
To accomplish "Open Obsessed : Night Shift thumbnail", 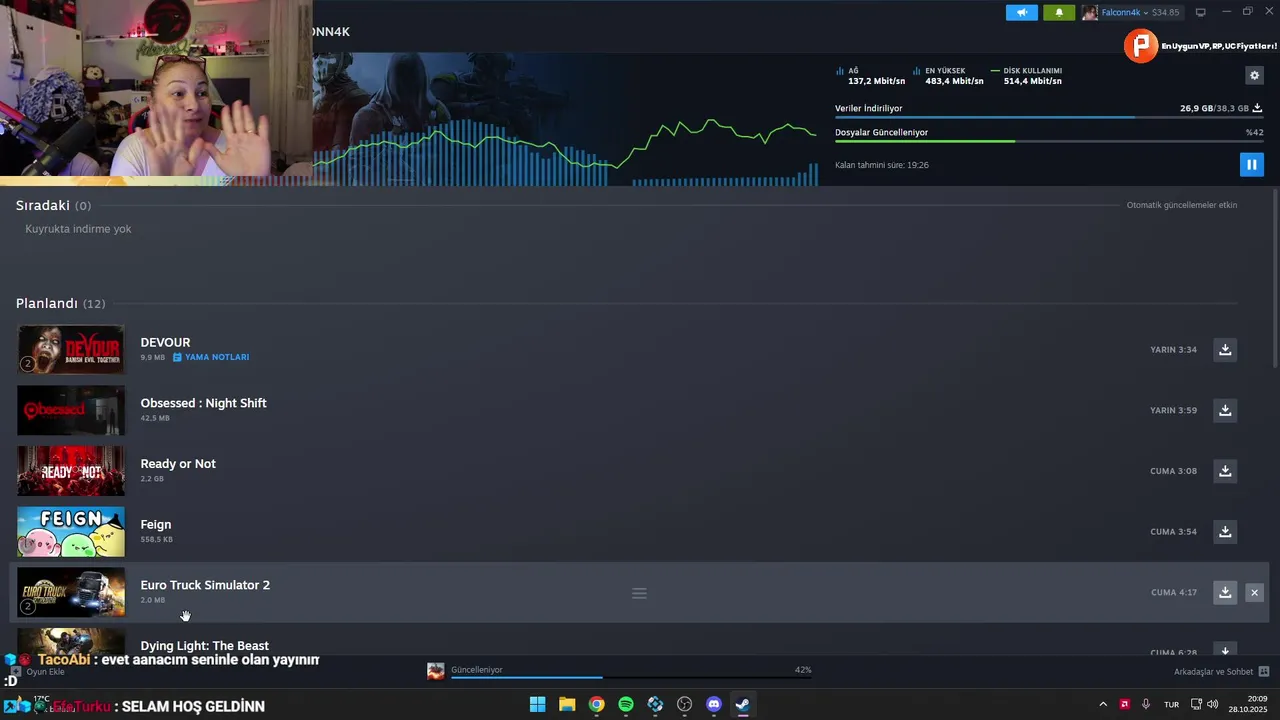I will [71, 410].
